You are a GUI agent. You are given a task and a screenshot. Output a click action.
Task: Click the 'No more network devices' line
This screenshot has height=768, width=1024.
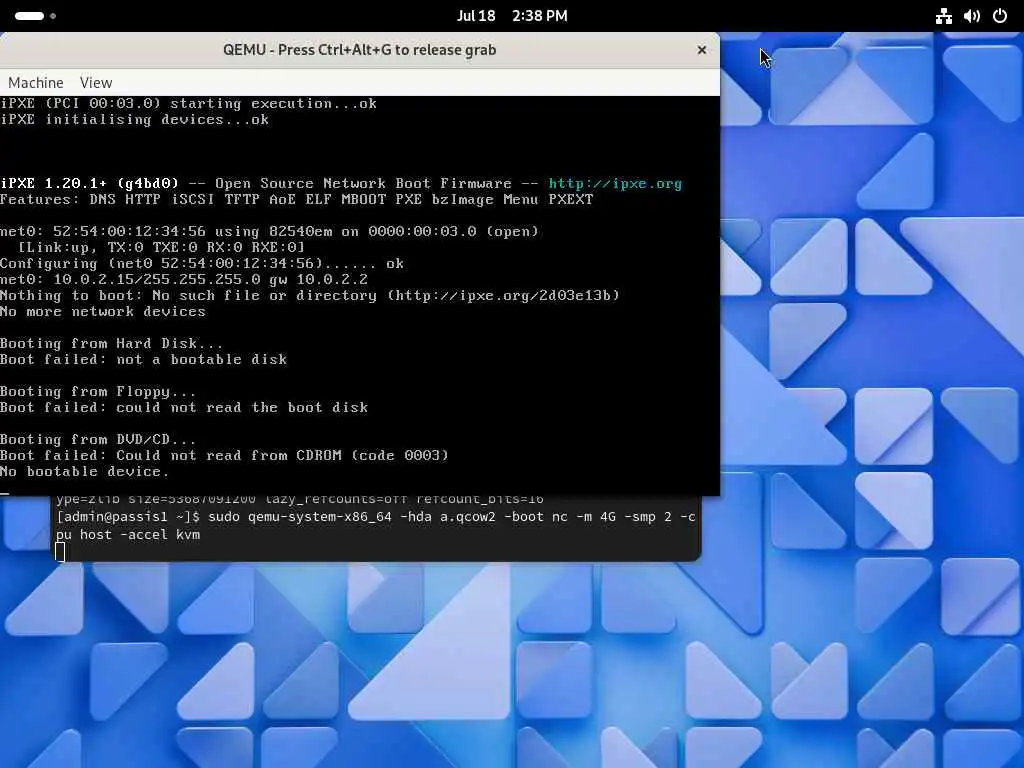103,312
